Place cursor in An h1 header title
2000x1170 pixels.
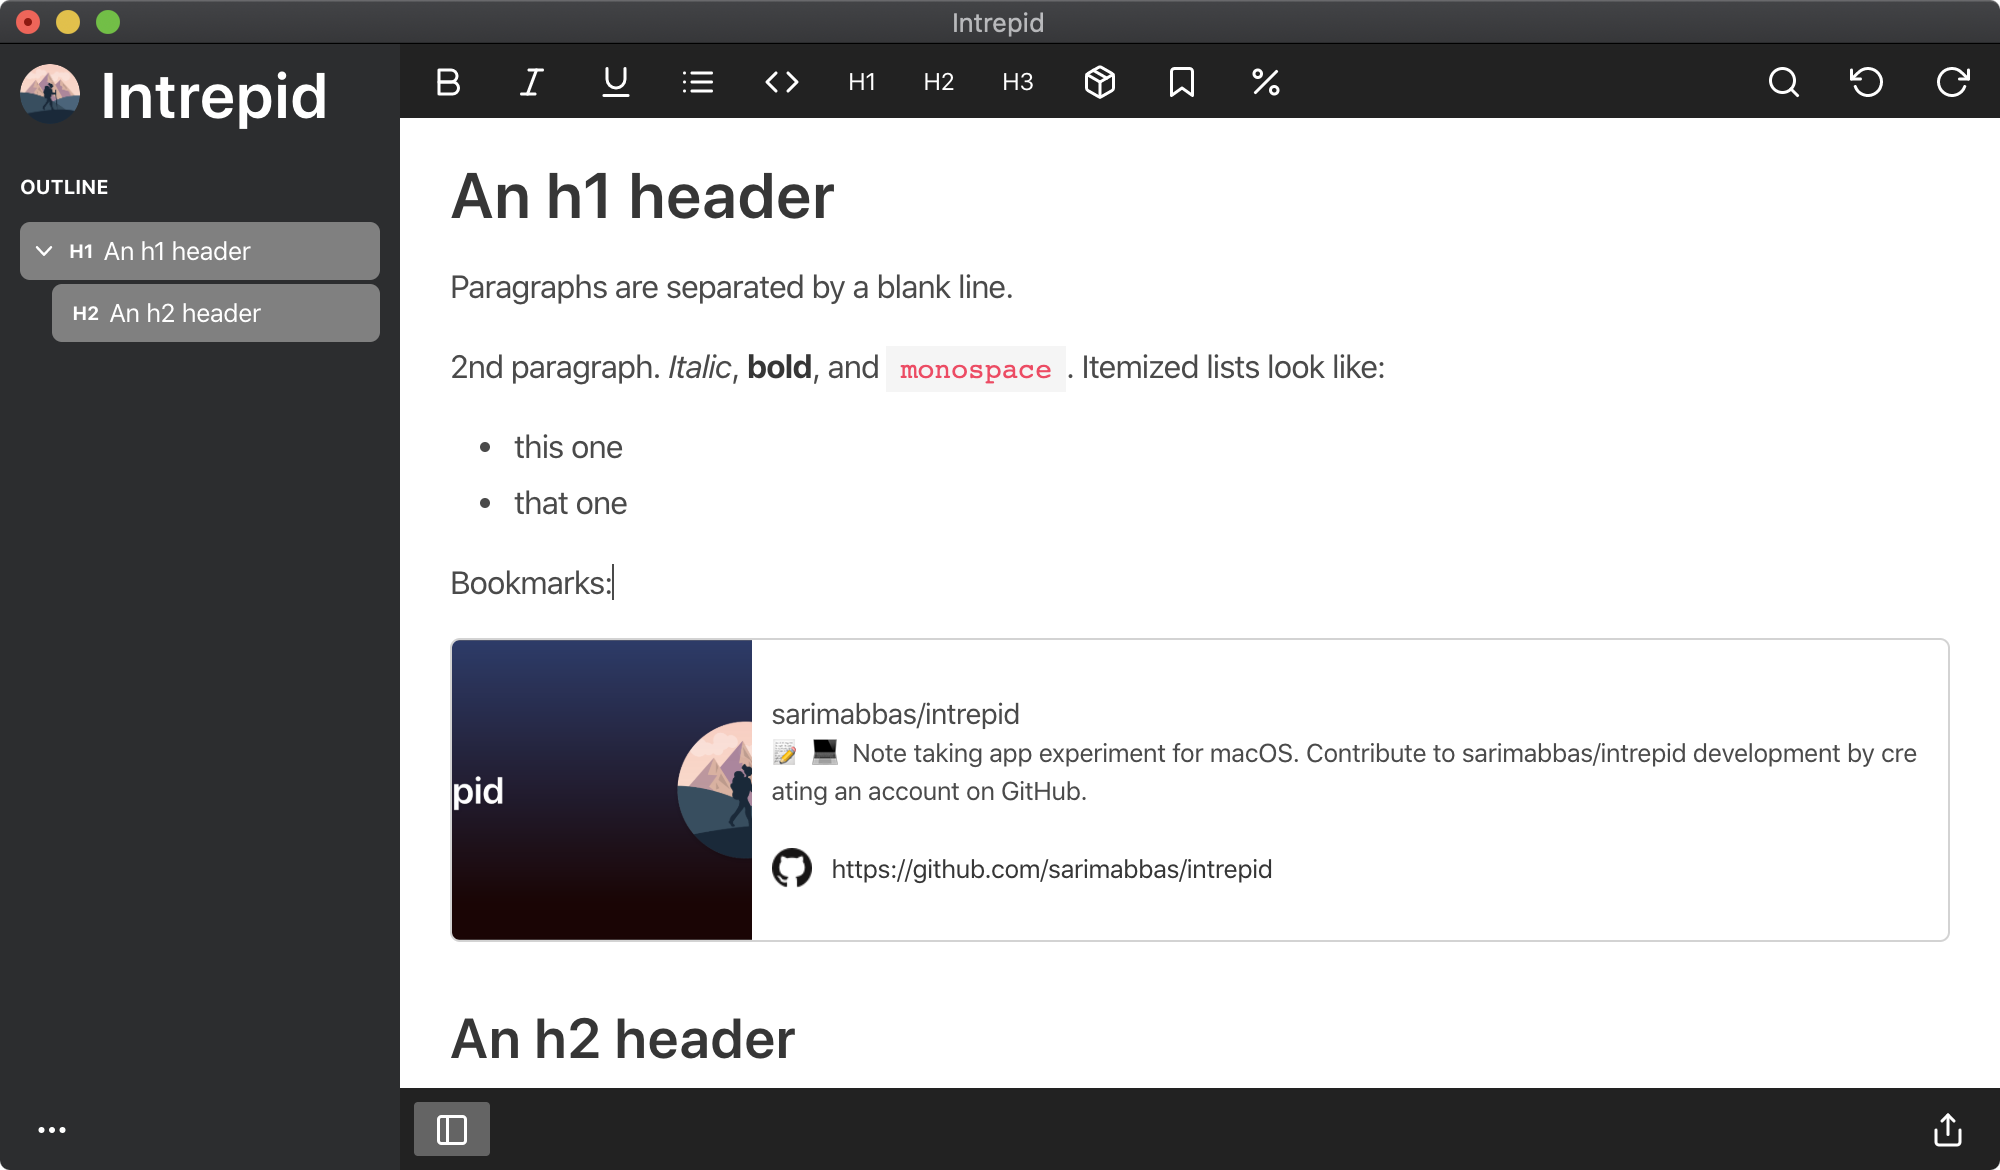point(642,196)
